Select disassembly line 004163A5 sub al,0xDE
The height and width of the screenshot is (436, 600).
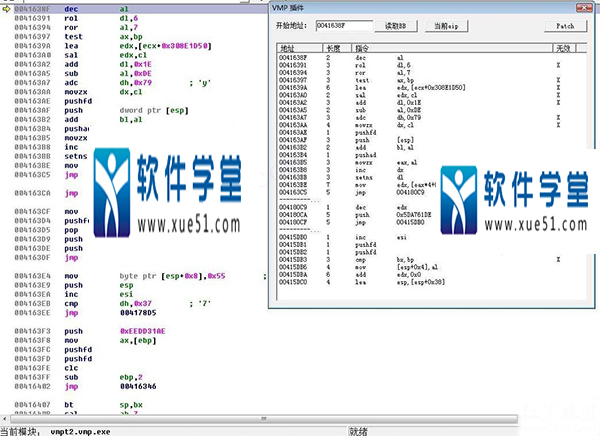140,73
